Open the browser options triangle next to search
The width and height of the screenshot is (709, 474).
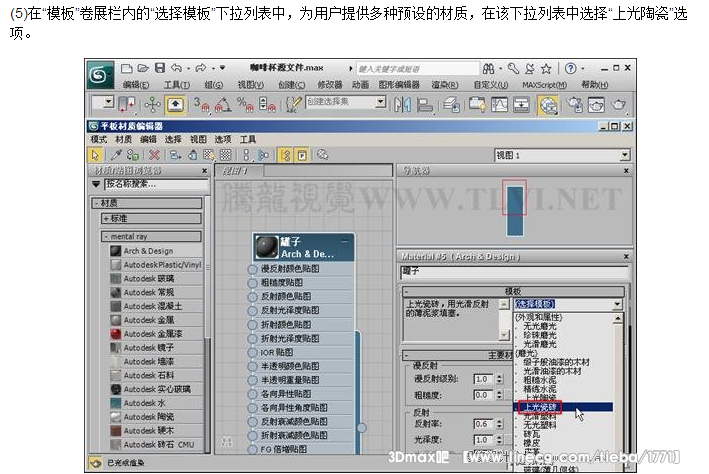[x=96, y=184]
